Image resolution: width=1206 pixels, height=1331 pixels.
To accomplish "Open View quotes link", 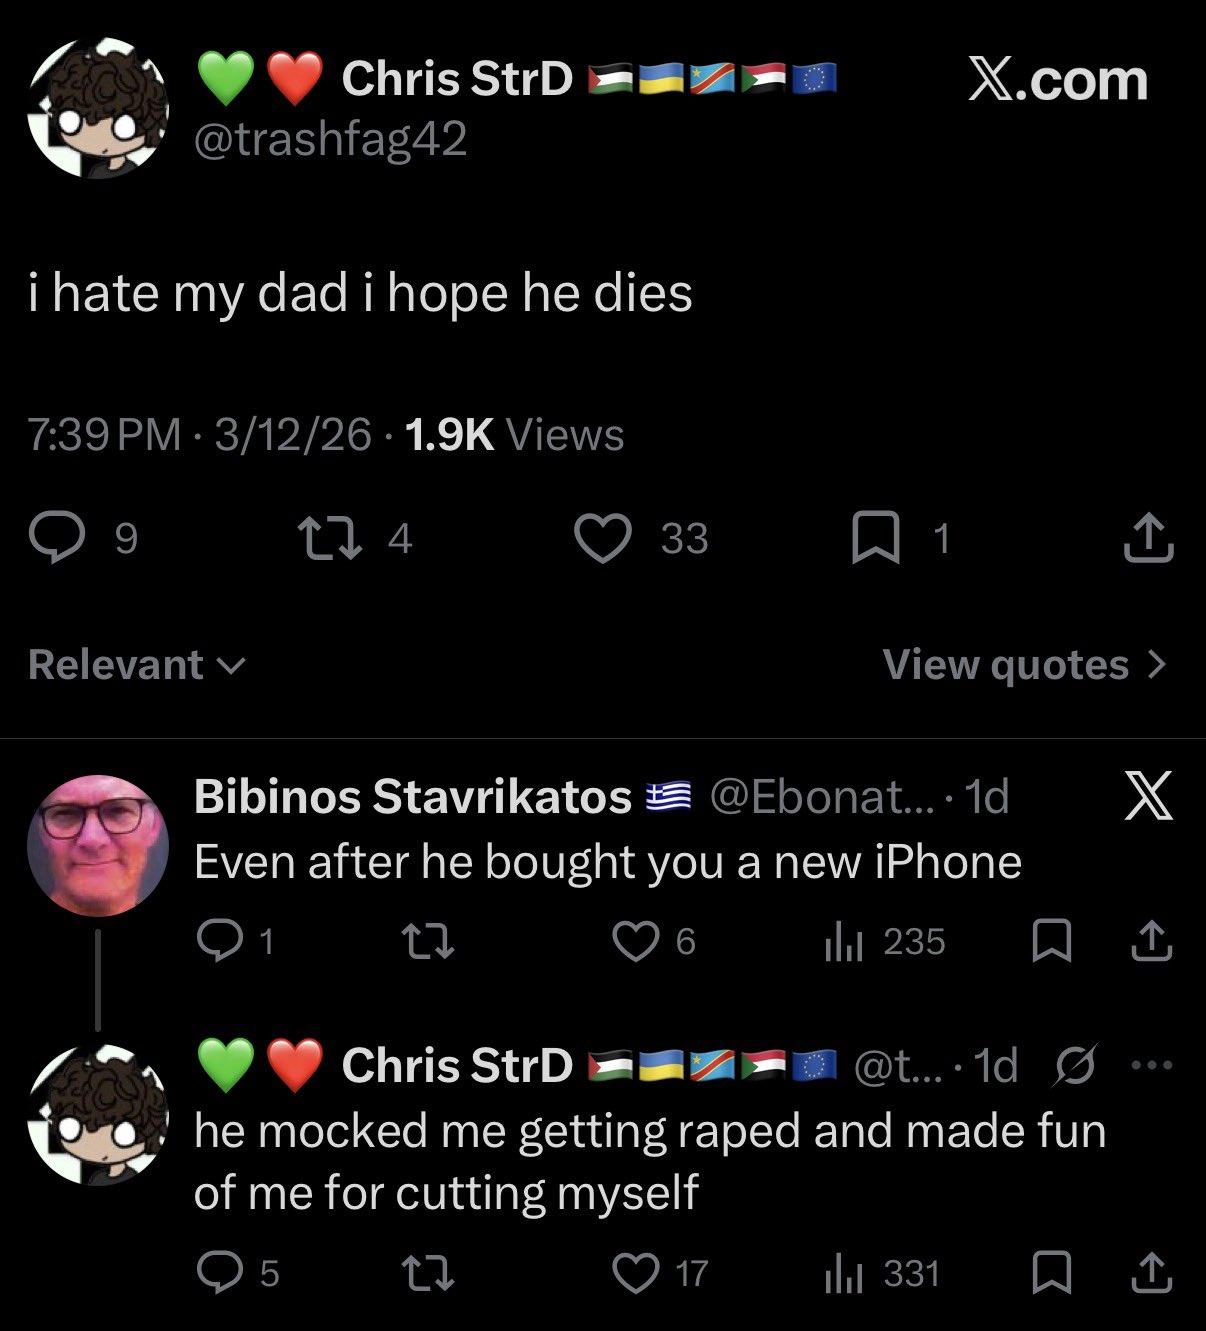I will (1023, 665).
